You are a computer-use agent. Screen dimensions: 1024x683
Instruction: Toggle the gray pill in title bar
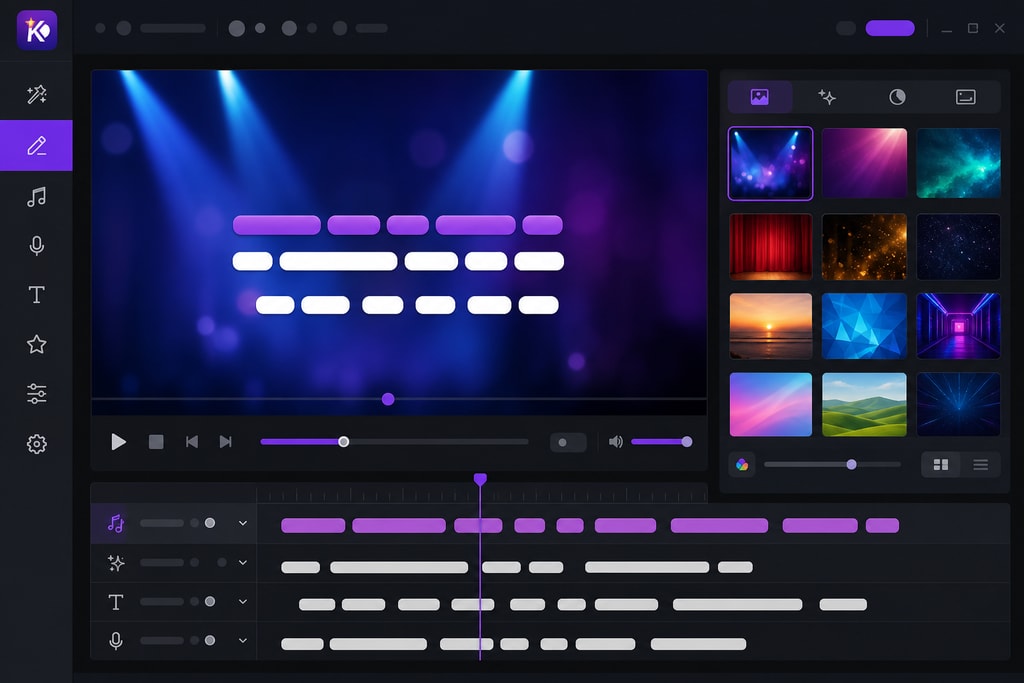pyautogui.click(x=846, y=28)
